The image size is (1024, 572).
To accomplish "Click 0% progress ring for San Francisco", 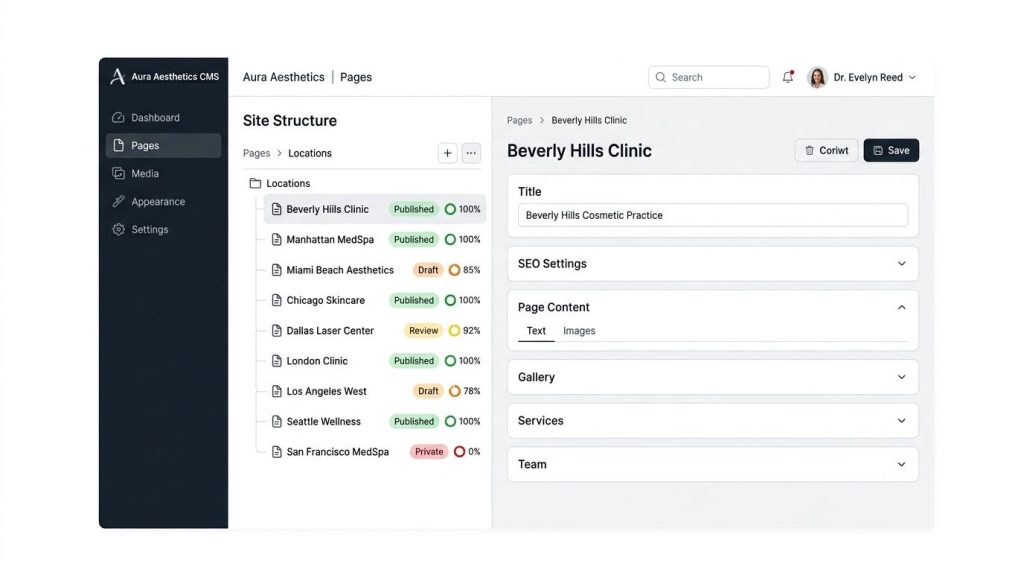I will (460, 452).
